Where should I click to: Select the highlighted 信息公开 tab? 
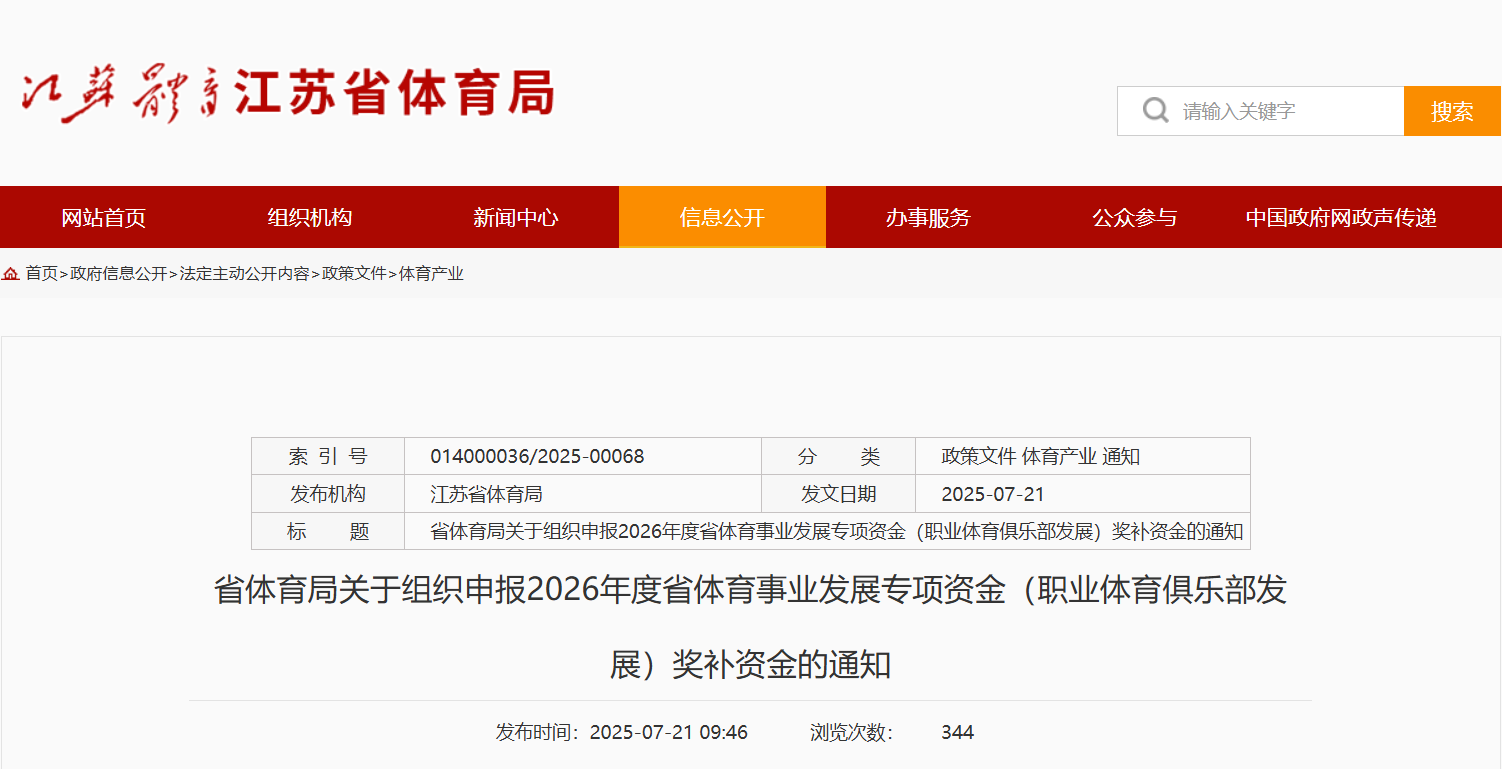[722, 218]
